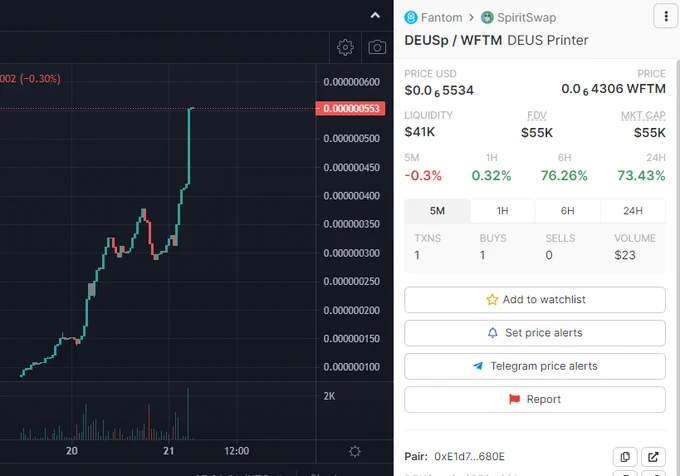Click the WFTM price value 4306 WFTM

coord(613,89)
